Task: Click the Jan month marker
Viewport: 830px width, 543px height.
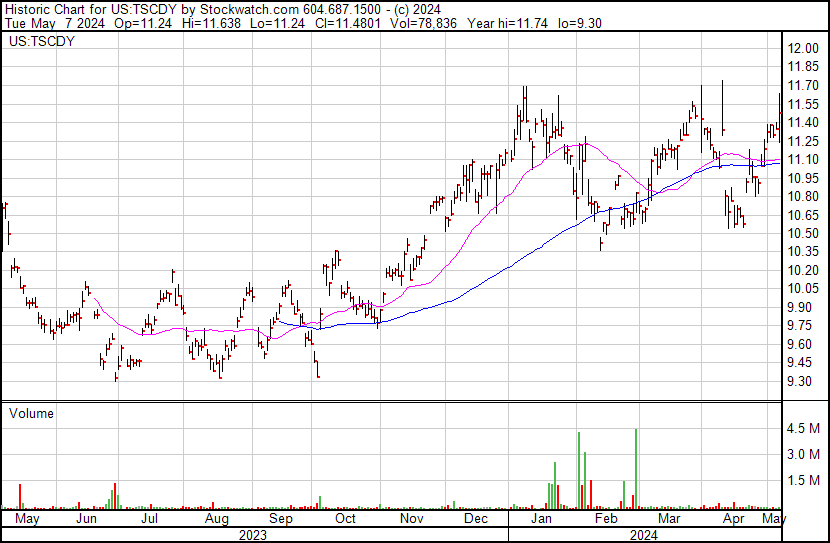Action: pos(541,519)
